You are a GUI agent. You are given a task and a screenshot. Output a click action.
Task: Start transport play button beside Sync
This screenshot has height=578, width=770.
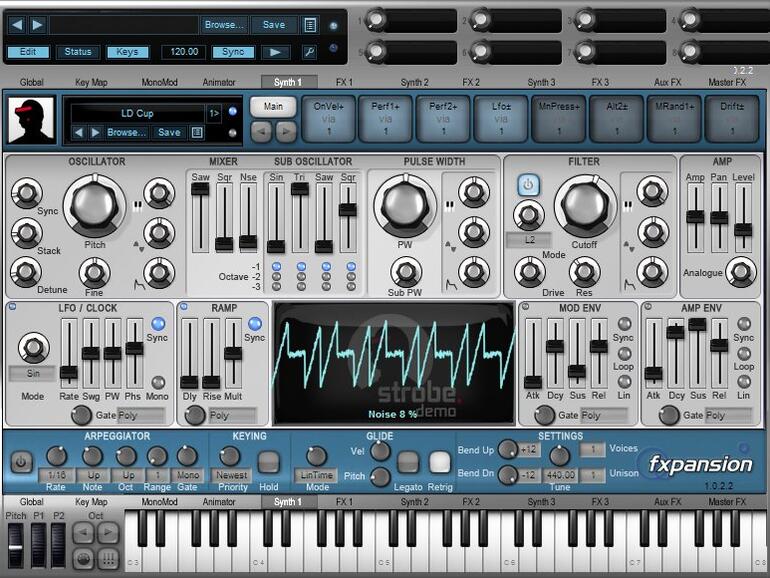click(x=275, y=52)
